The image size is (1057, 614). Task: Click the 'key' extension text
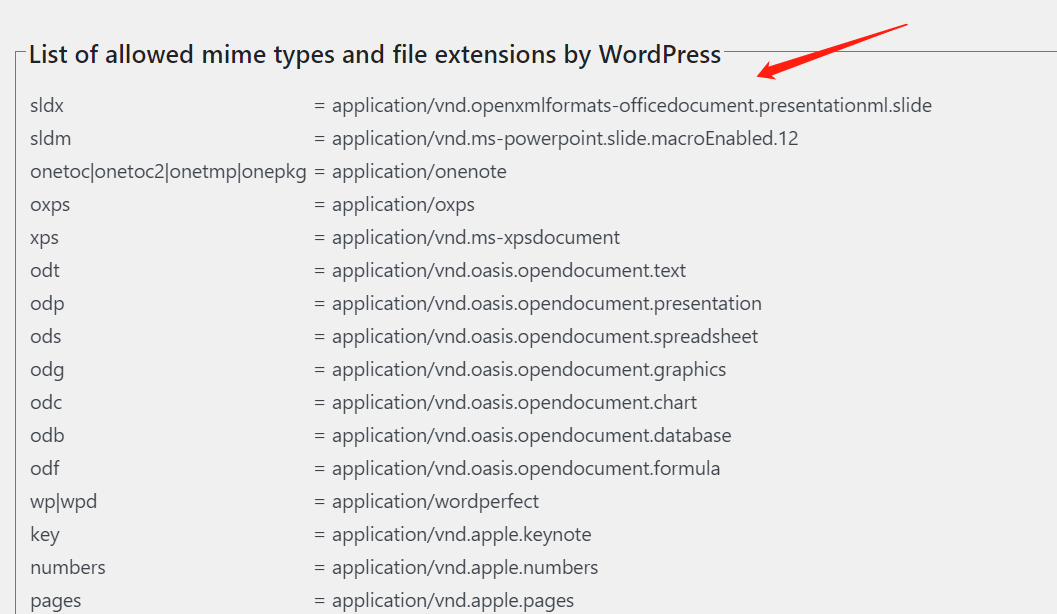coord(44,535)
